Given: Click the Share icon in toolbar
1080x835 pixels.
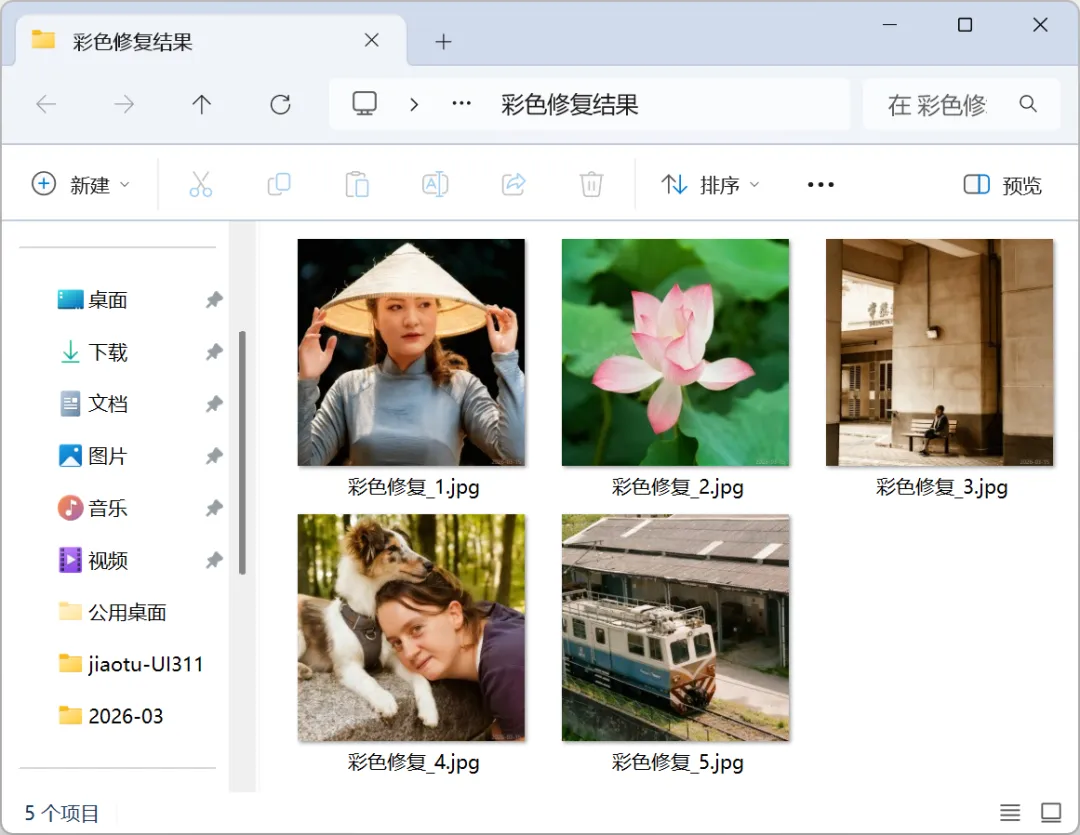Looking at the screenshot, I should [x=514, y=185].
